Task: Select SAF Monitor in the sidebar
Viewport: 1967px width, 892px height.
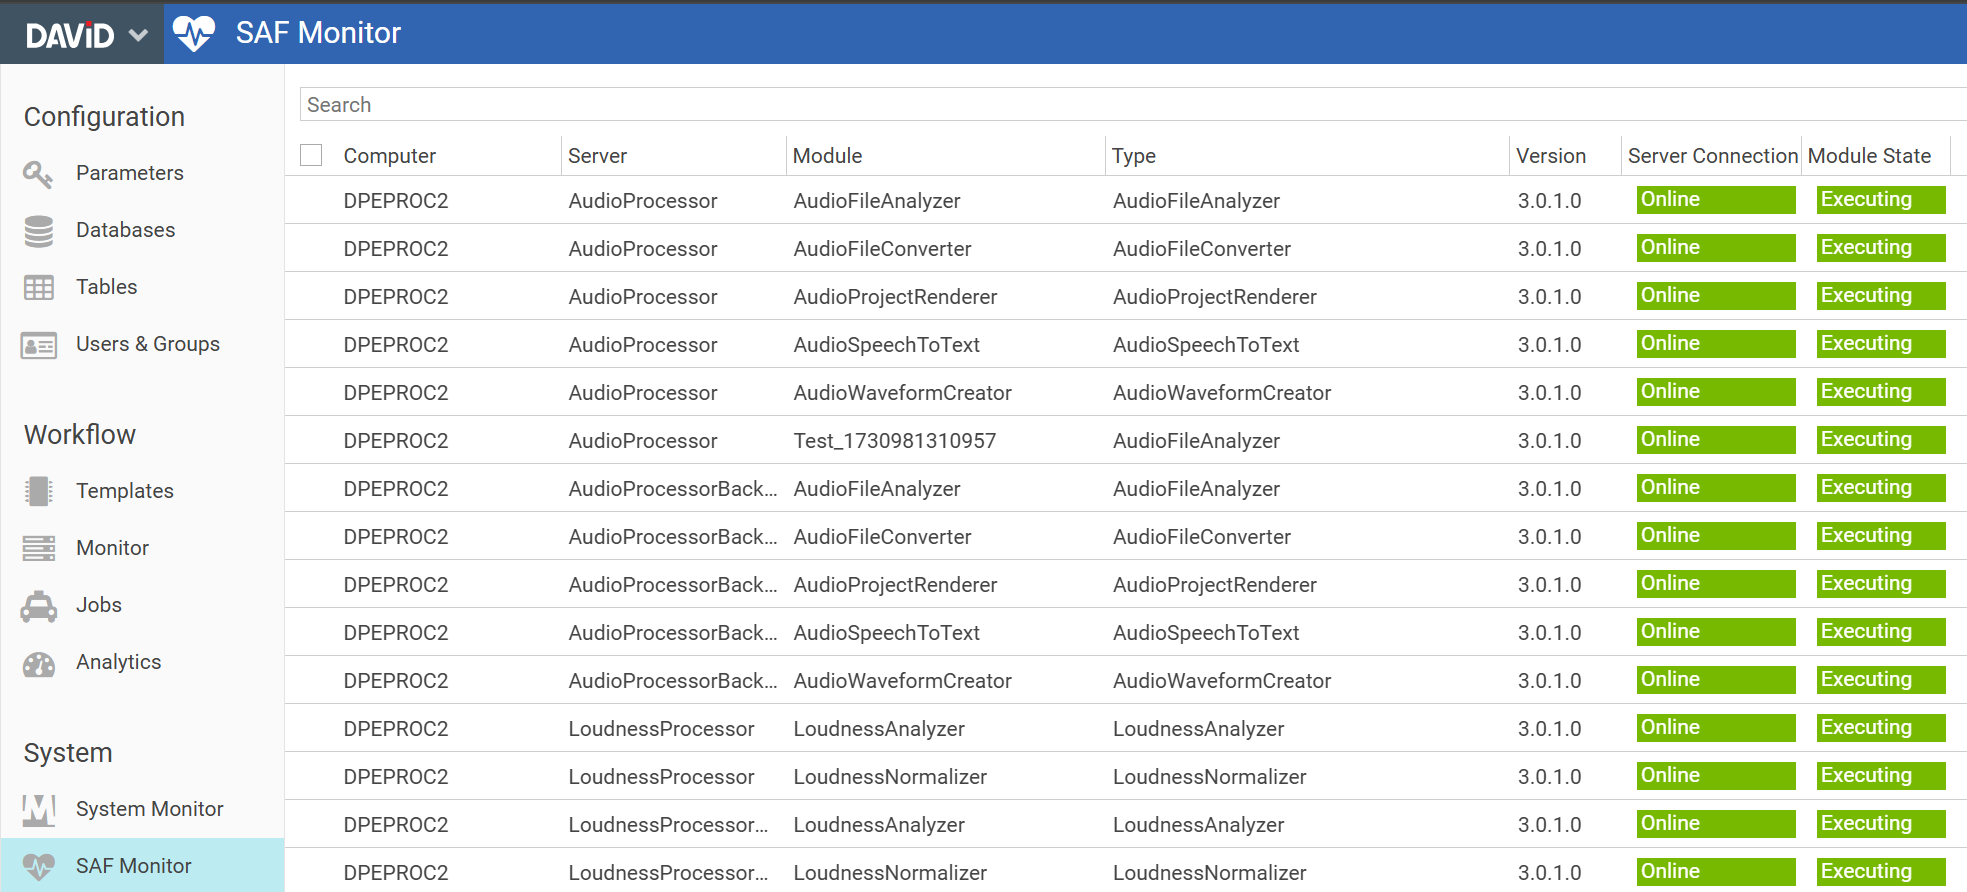Action: point(133,866)
